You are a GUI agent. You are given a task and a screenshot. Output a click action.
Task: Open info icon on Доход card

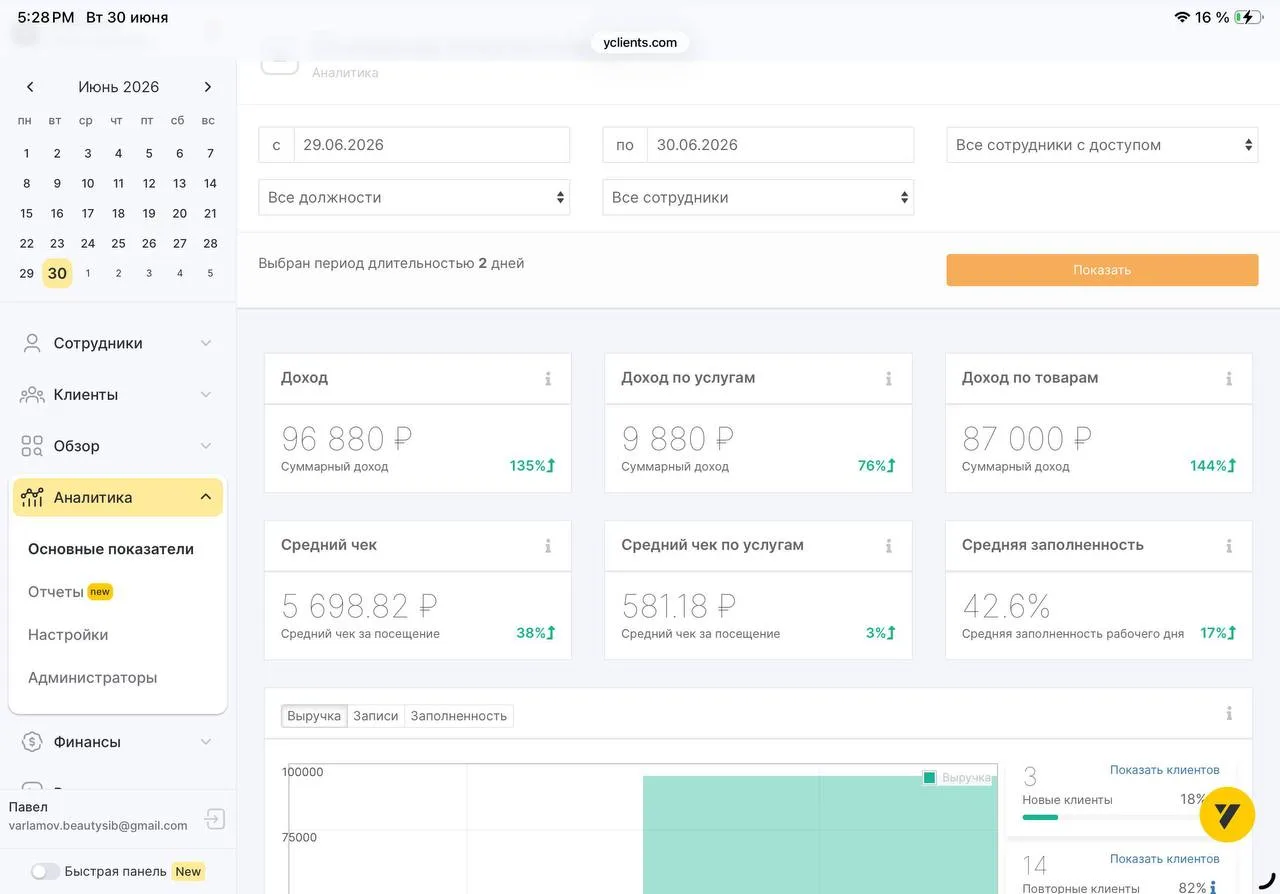point(548,379)
